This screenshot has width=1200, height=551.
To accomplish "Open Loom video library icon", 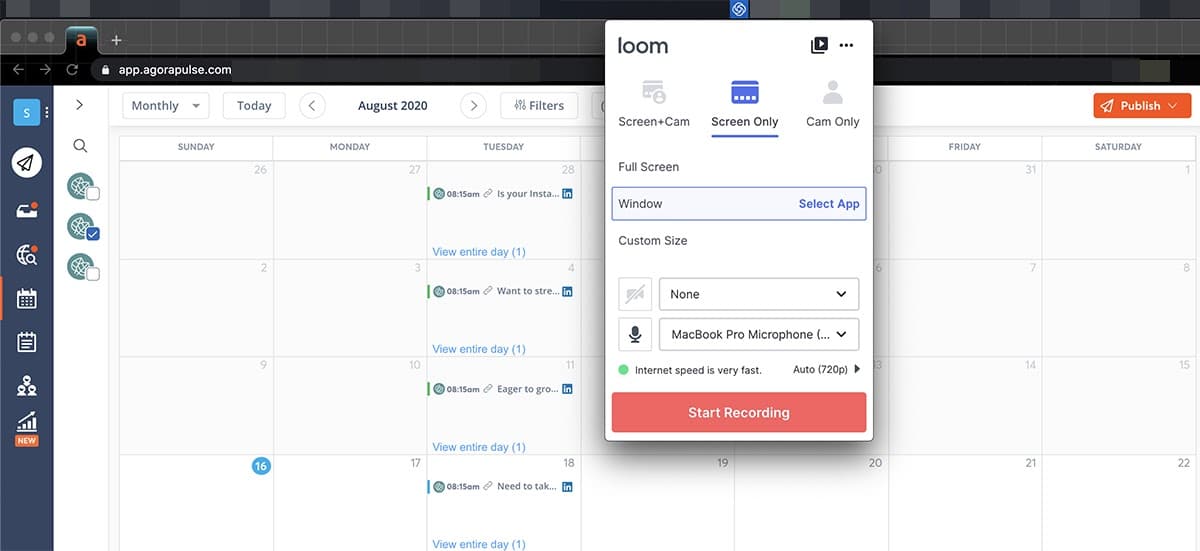I will (x=819, y=45).
